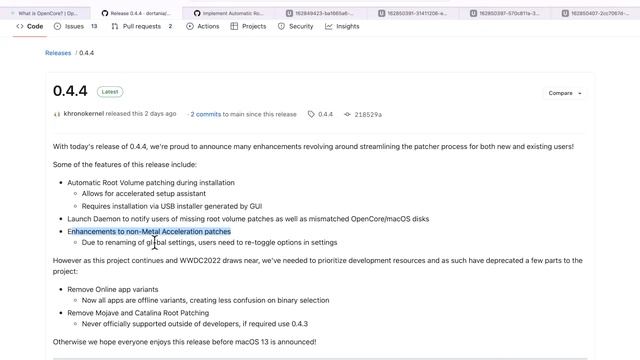Click favicon on the 162849423 tab
Image resolution: width=640 pixels, height=360 pixels.
coord(289,13)
